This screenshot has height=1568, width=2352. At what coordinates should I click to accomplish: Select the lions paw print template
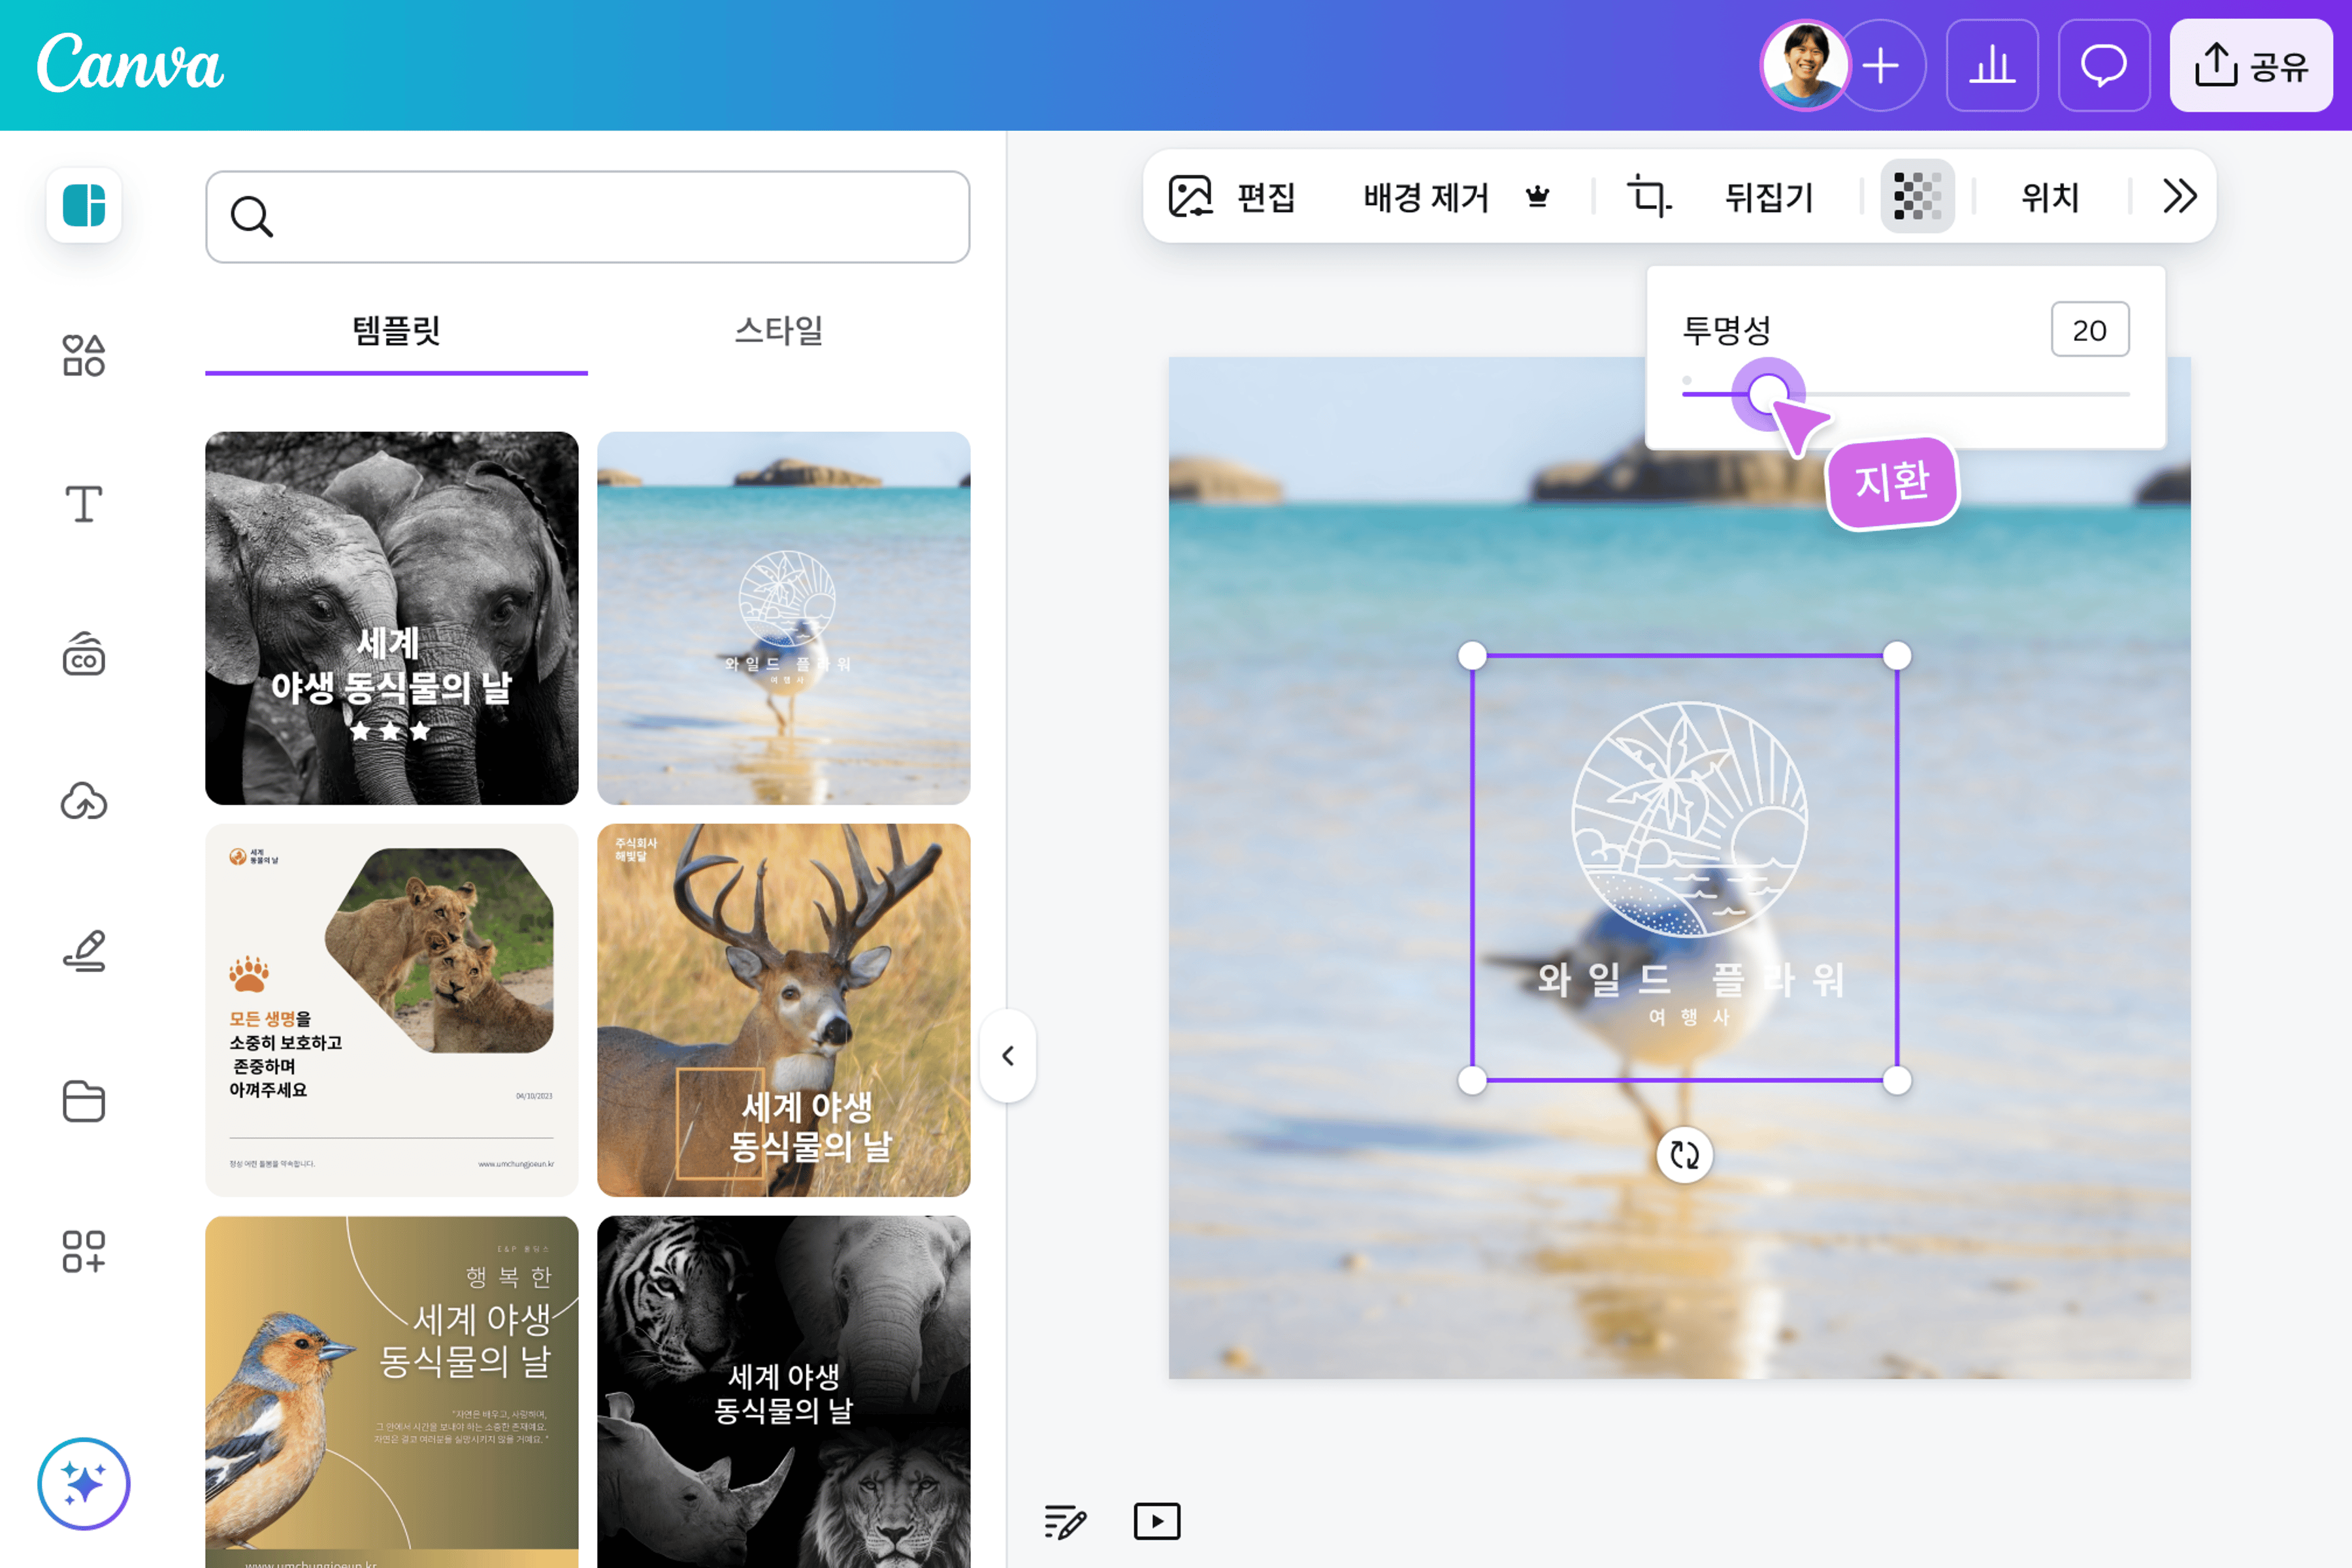391,1010
